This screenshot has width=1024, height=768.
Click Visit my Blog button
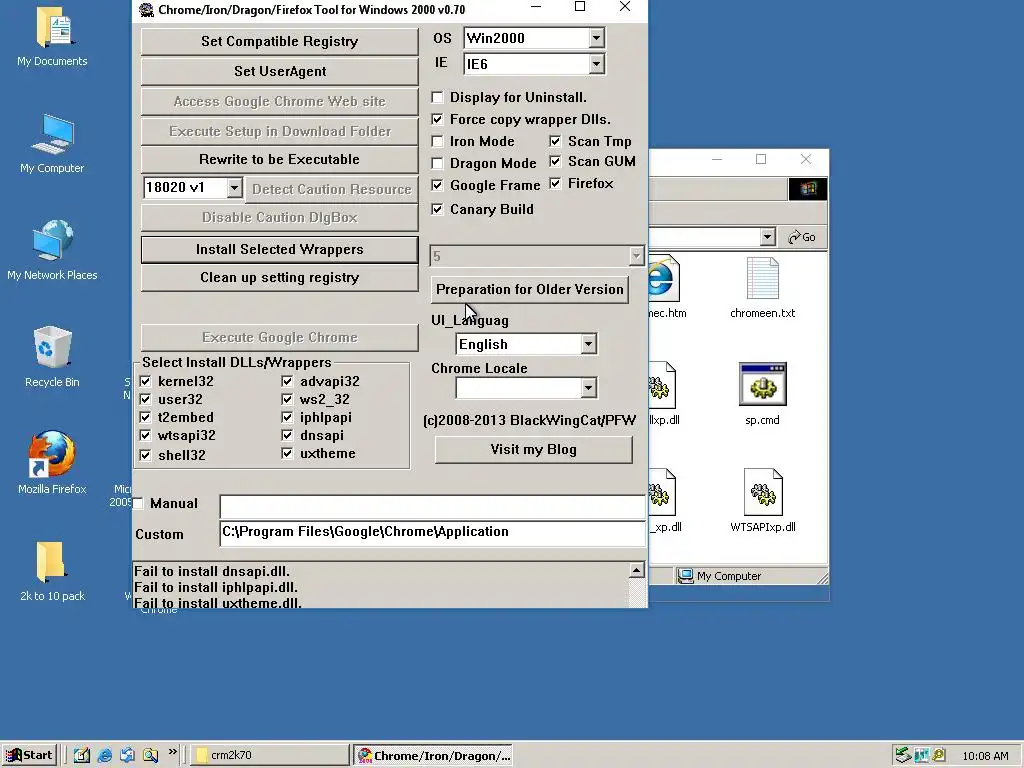click(534, 449)
